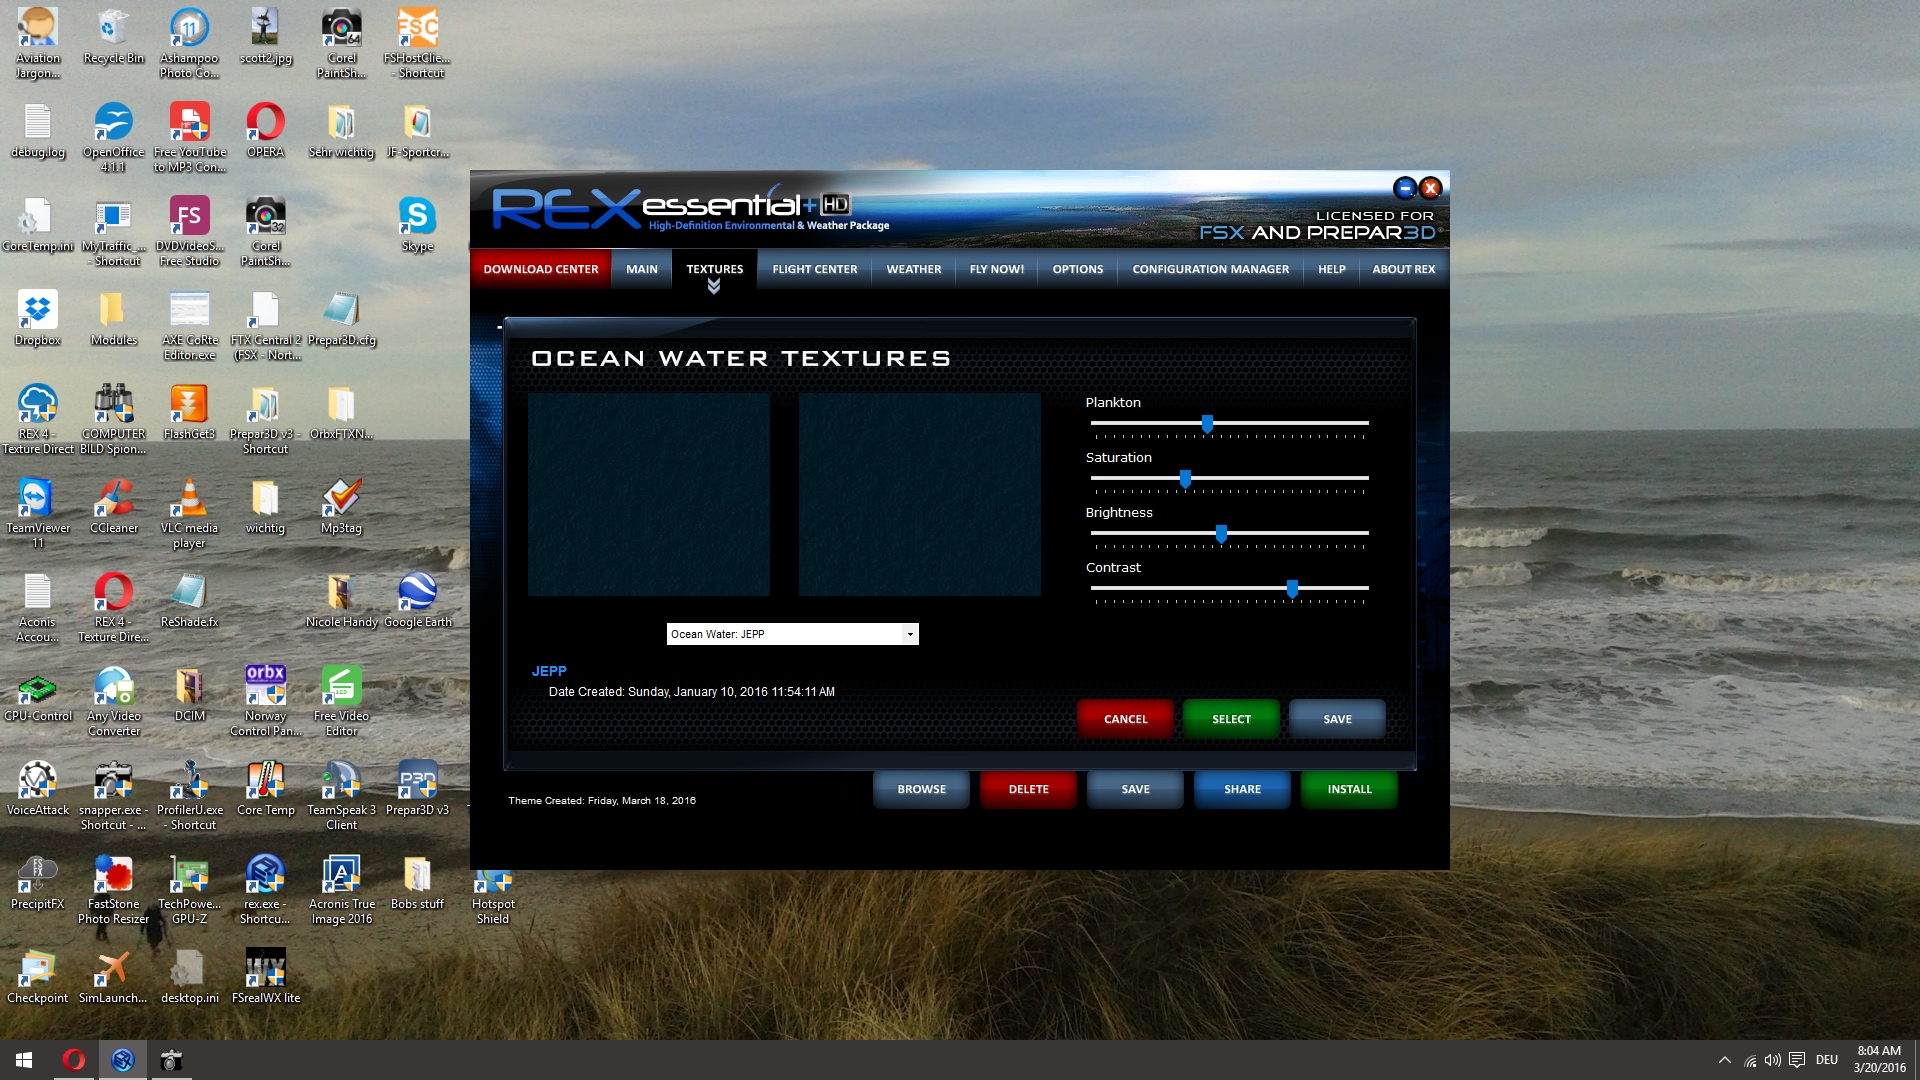Open Dropbox desktop icon
The image size is (1920, 1080).
point(38,318)
